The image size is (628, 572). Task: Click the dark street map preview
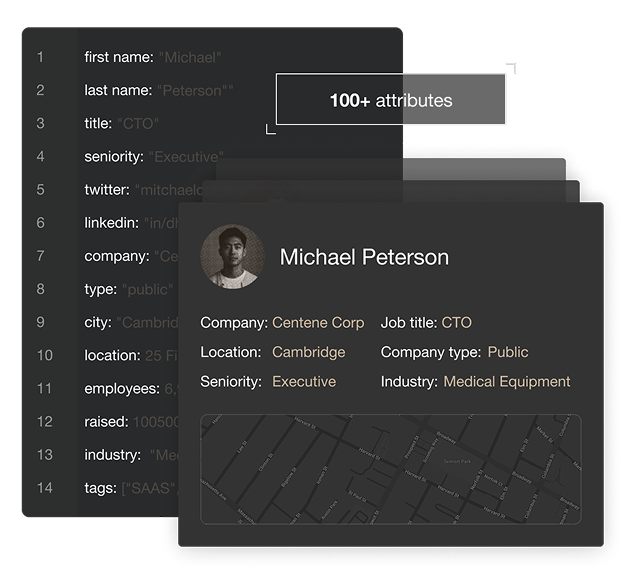tap(390, 468)
